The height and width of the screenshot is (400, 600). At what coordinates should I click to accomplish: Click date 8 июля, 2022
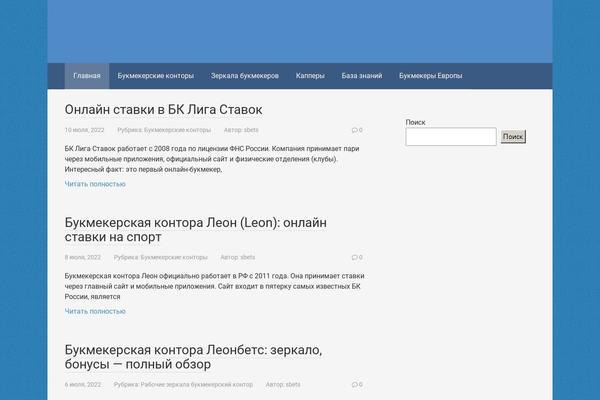[83, 258]
